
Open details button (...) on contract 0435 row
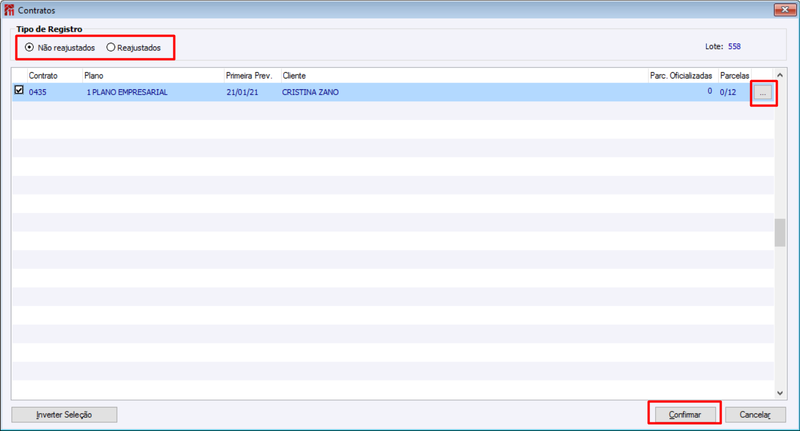pos(763,93)
